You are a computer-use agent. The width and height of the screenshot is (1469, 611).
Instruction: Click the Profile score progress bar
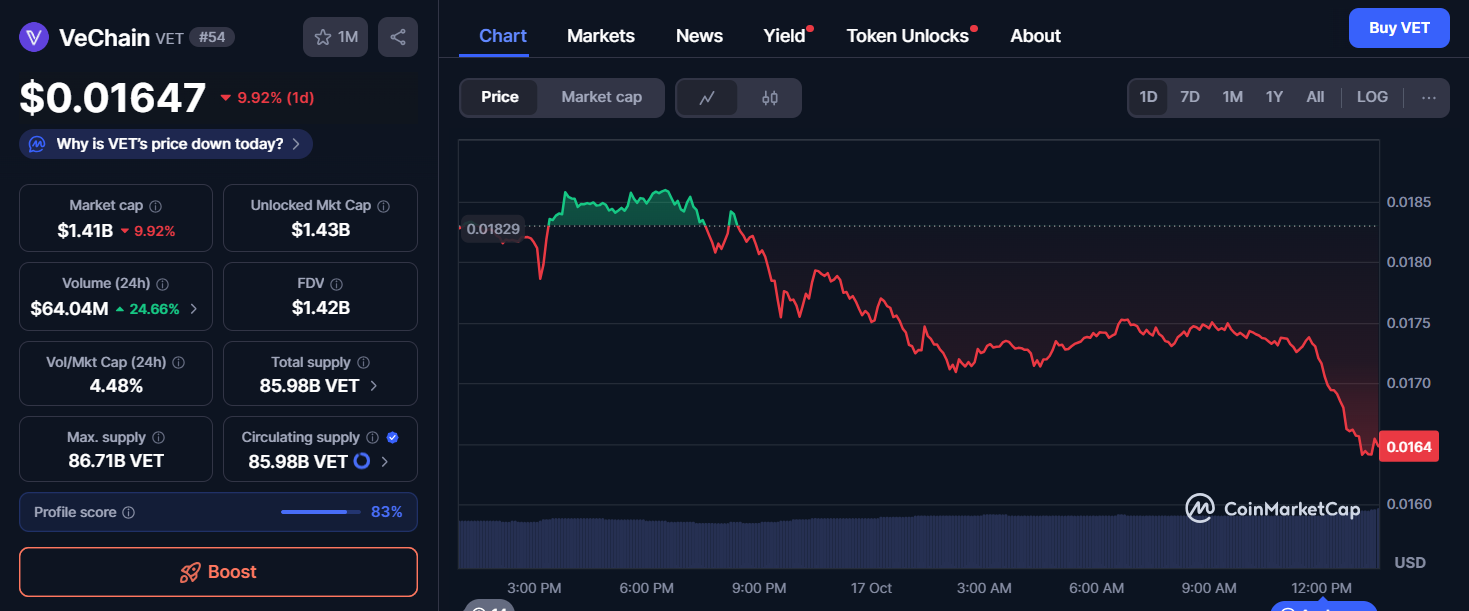(x=320, y=511)
